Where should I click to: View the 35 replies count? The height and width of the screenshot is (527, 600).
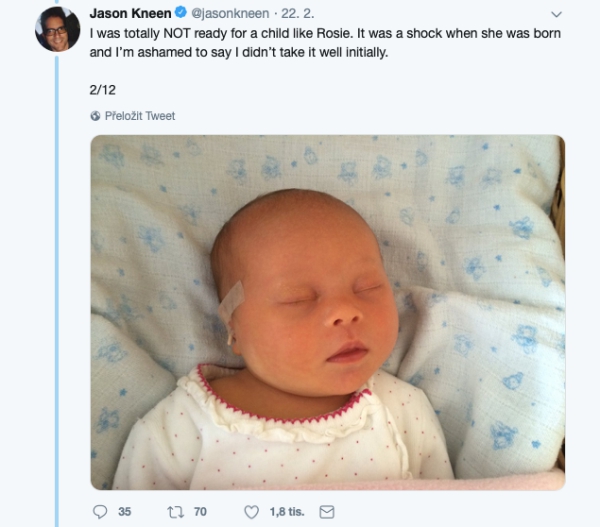pyautogui.click(x=125, y=512)
